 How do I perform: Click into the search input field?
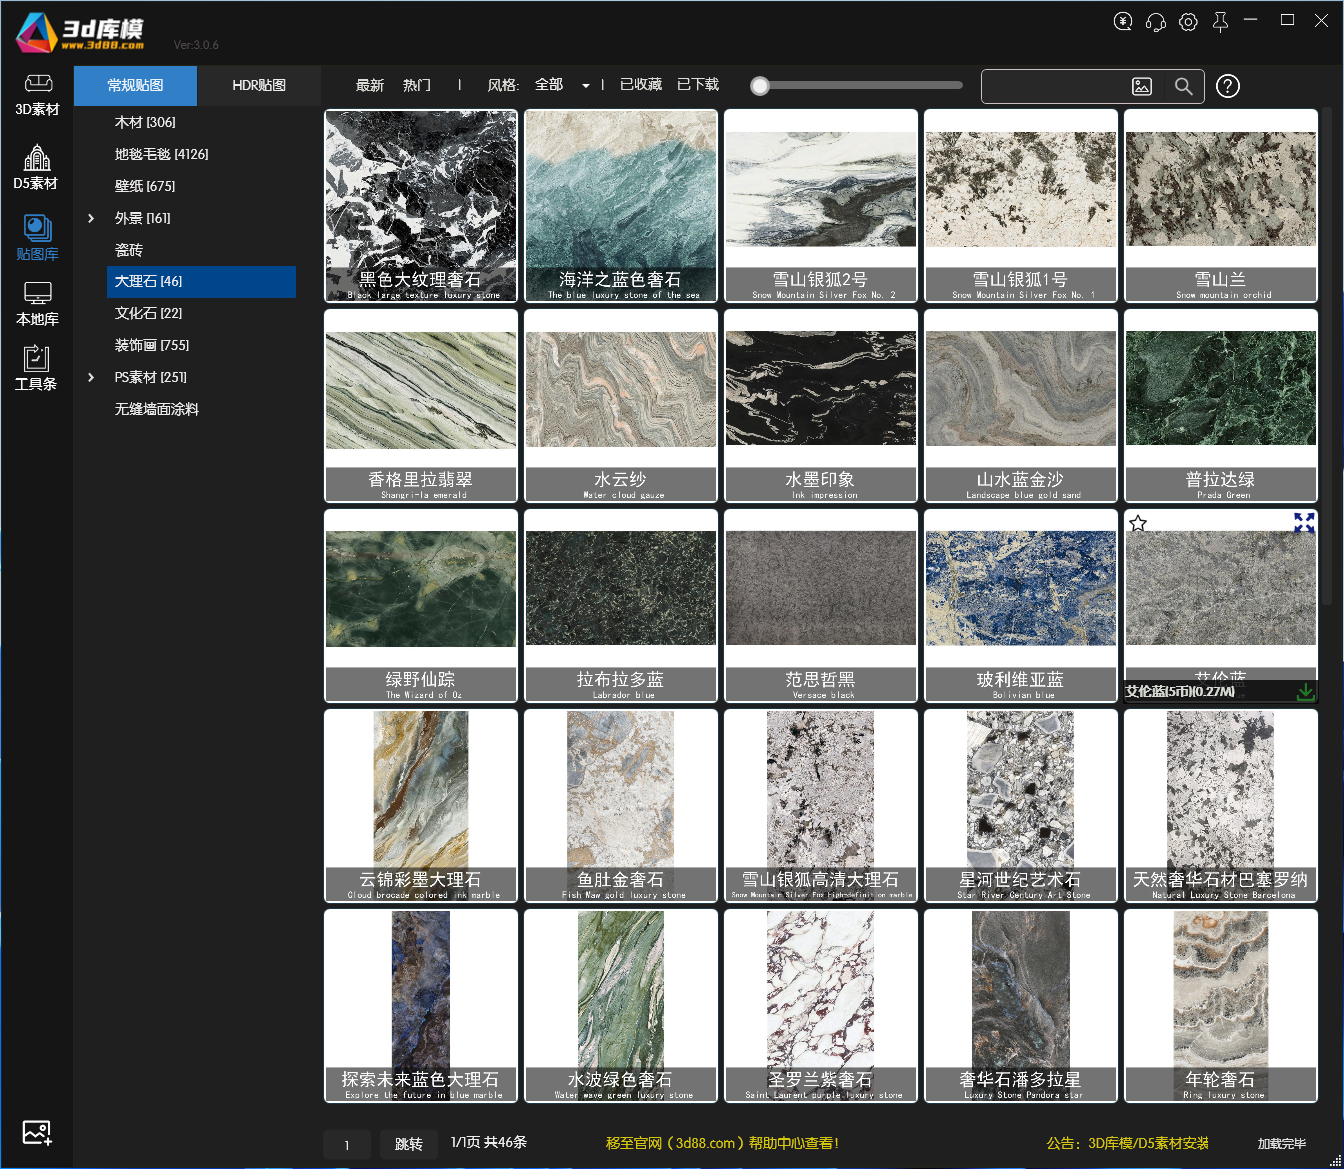(x=1055, y=87)
